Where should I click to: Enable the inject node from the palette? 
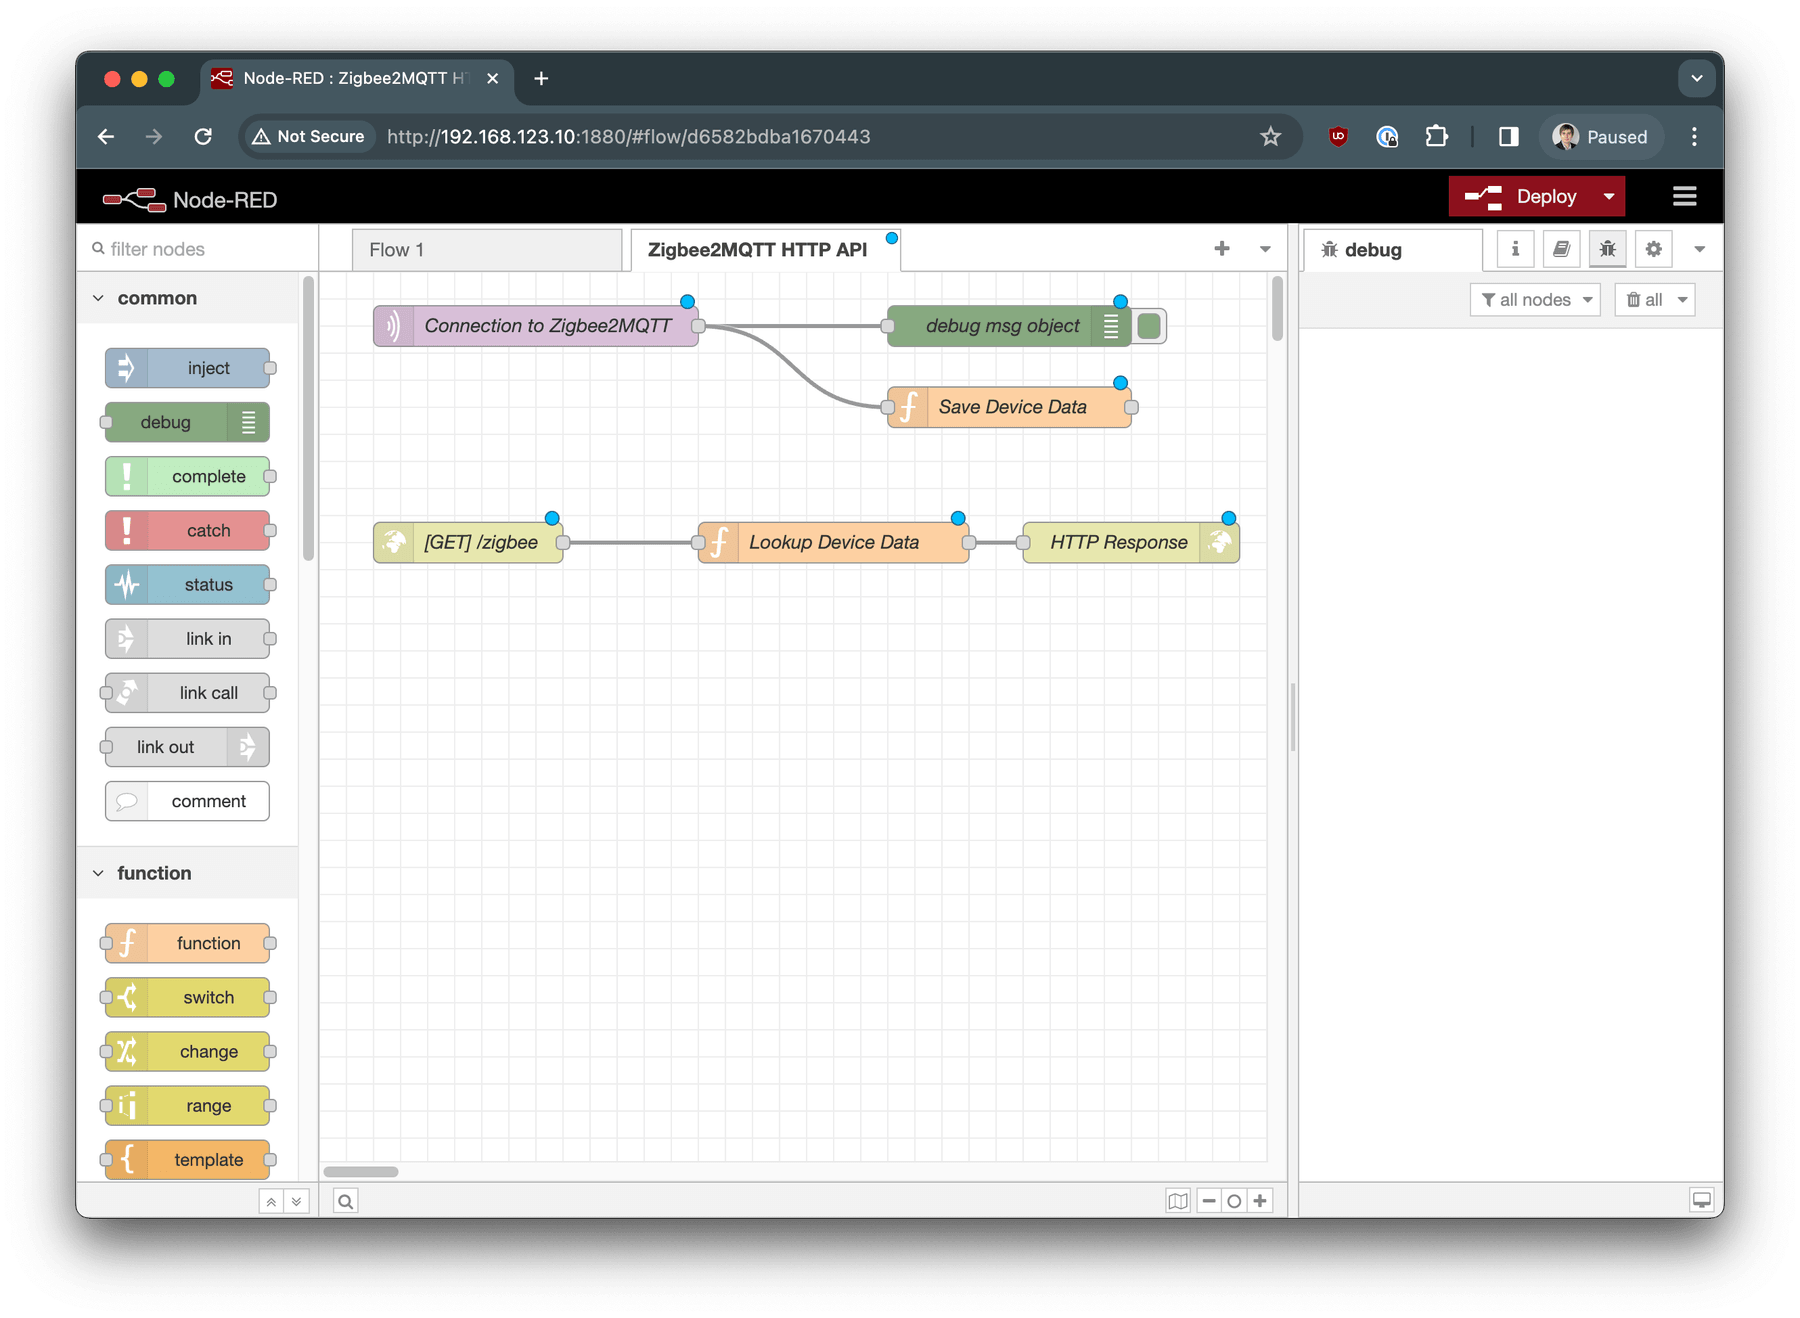(190, 368)
